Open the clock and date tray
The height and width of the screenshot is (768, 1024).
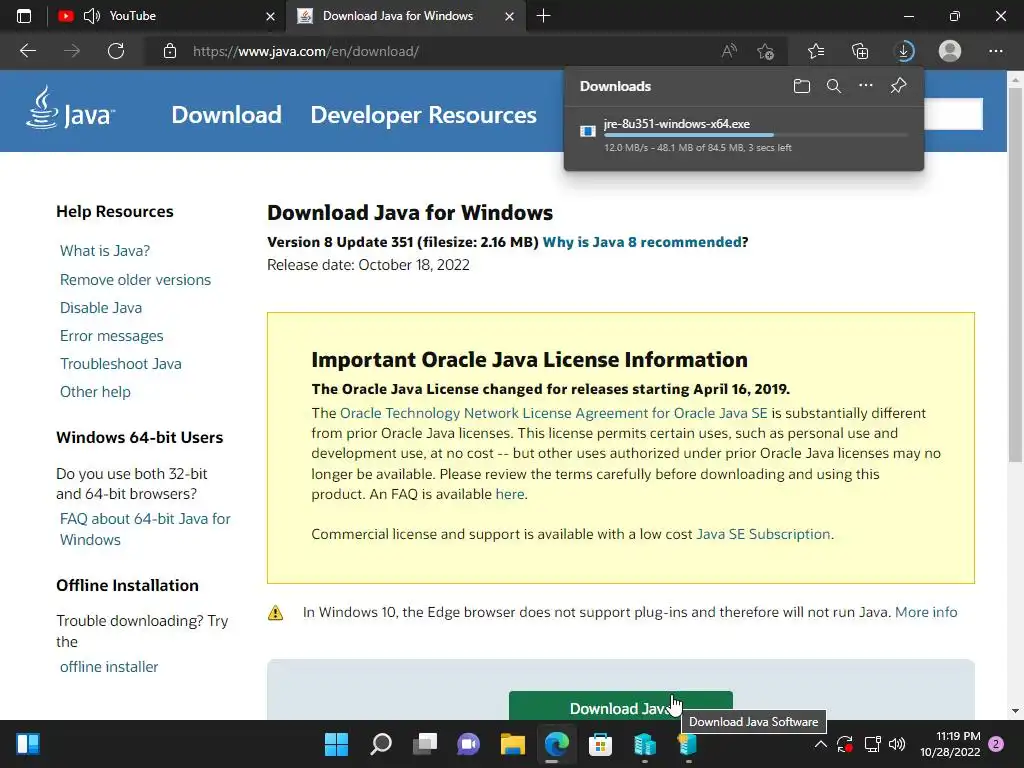(950, 744)
